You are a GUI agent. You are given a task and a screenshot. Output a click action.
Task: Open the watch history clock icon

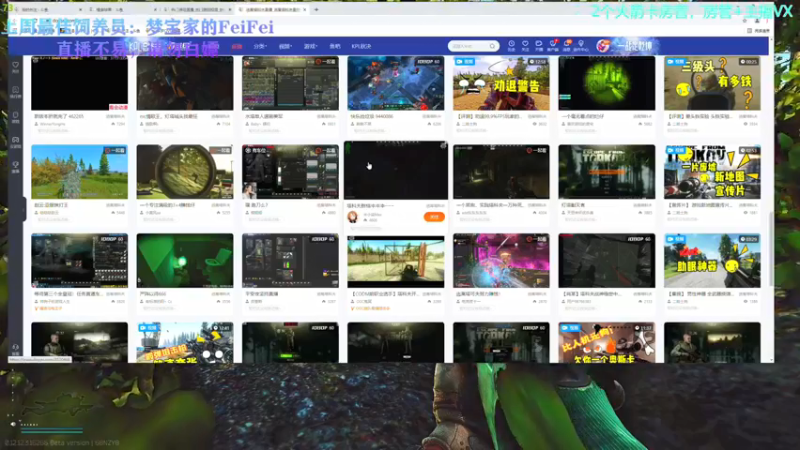511,46
